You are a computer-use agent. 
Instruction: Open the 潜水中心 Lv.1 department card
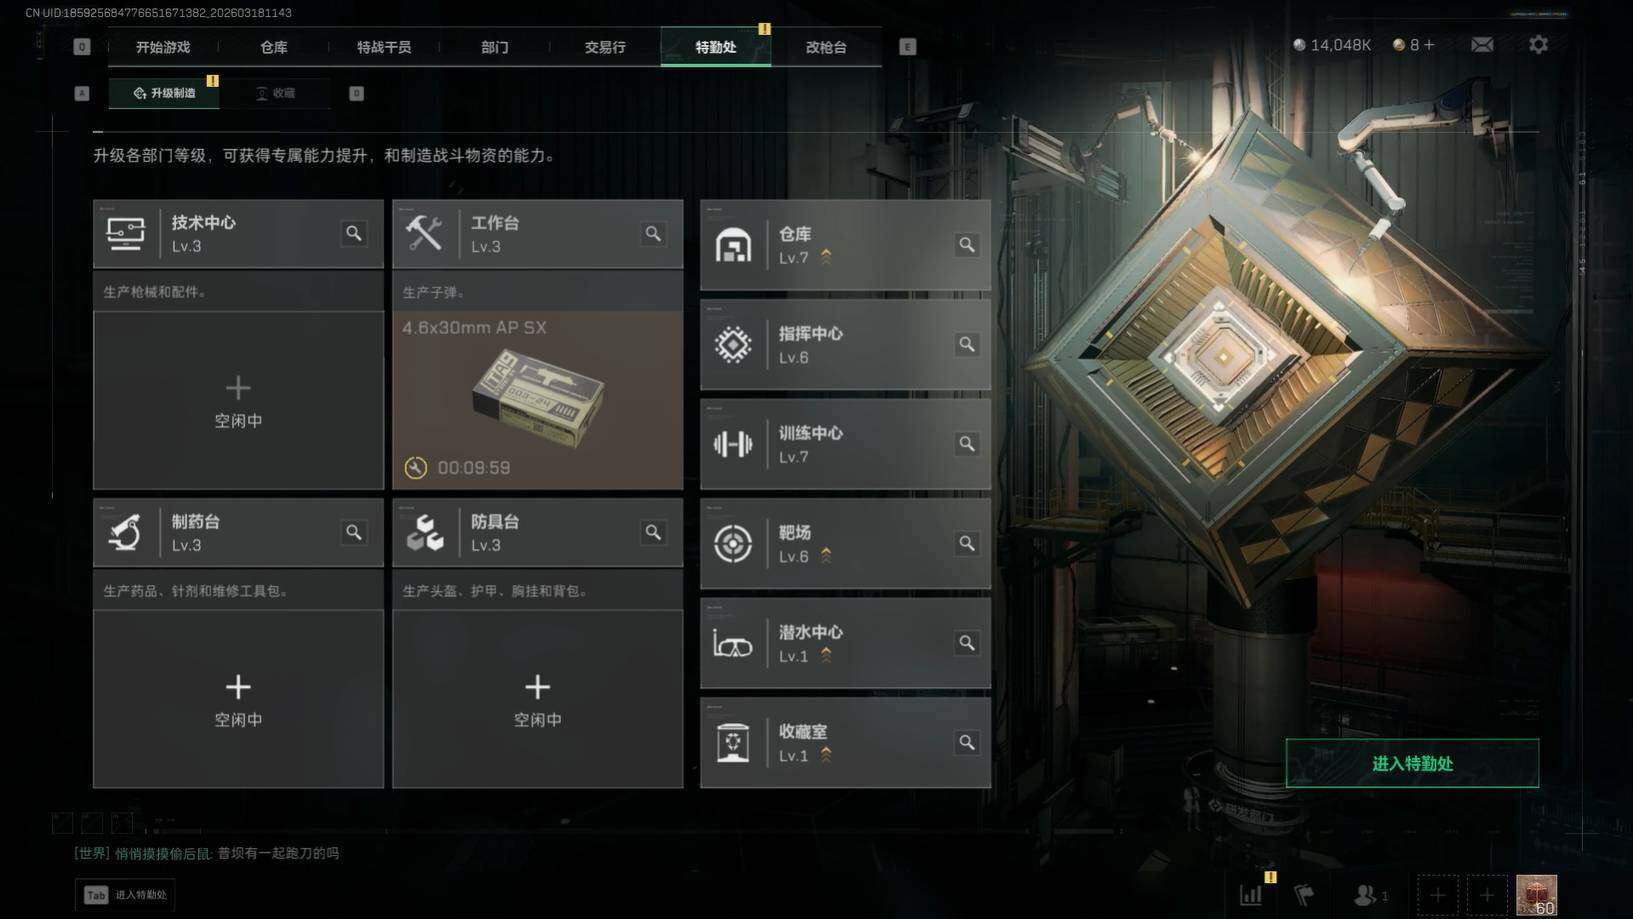pyautogui.click(x=846, y=643)
